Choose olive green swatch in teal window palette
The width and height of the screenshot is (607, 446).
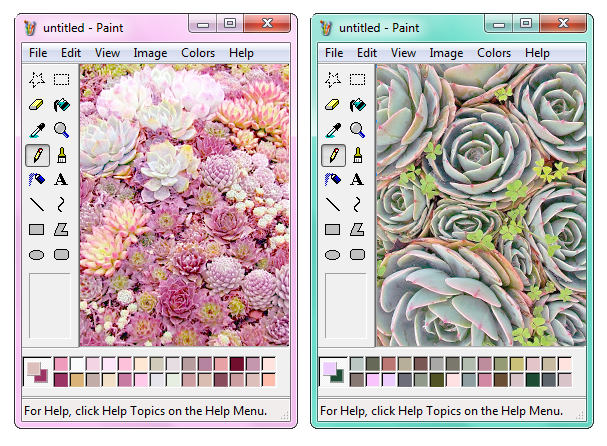[437, 380]
